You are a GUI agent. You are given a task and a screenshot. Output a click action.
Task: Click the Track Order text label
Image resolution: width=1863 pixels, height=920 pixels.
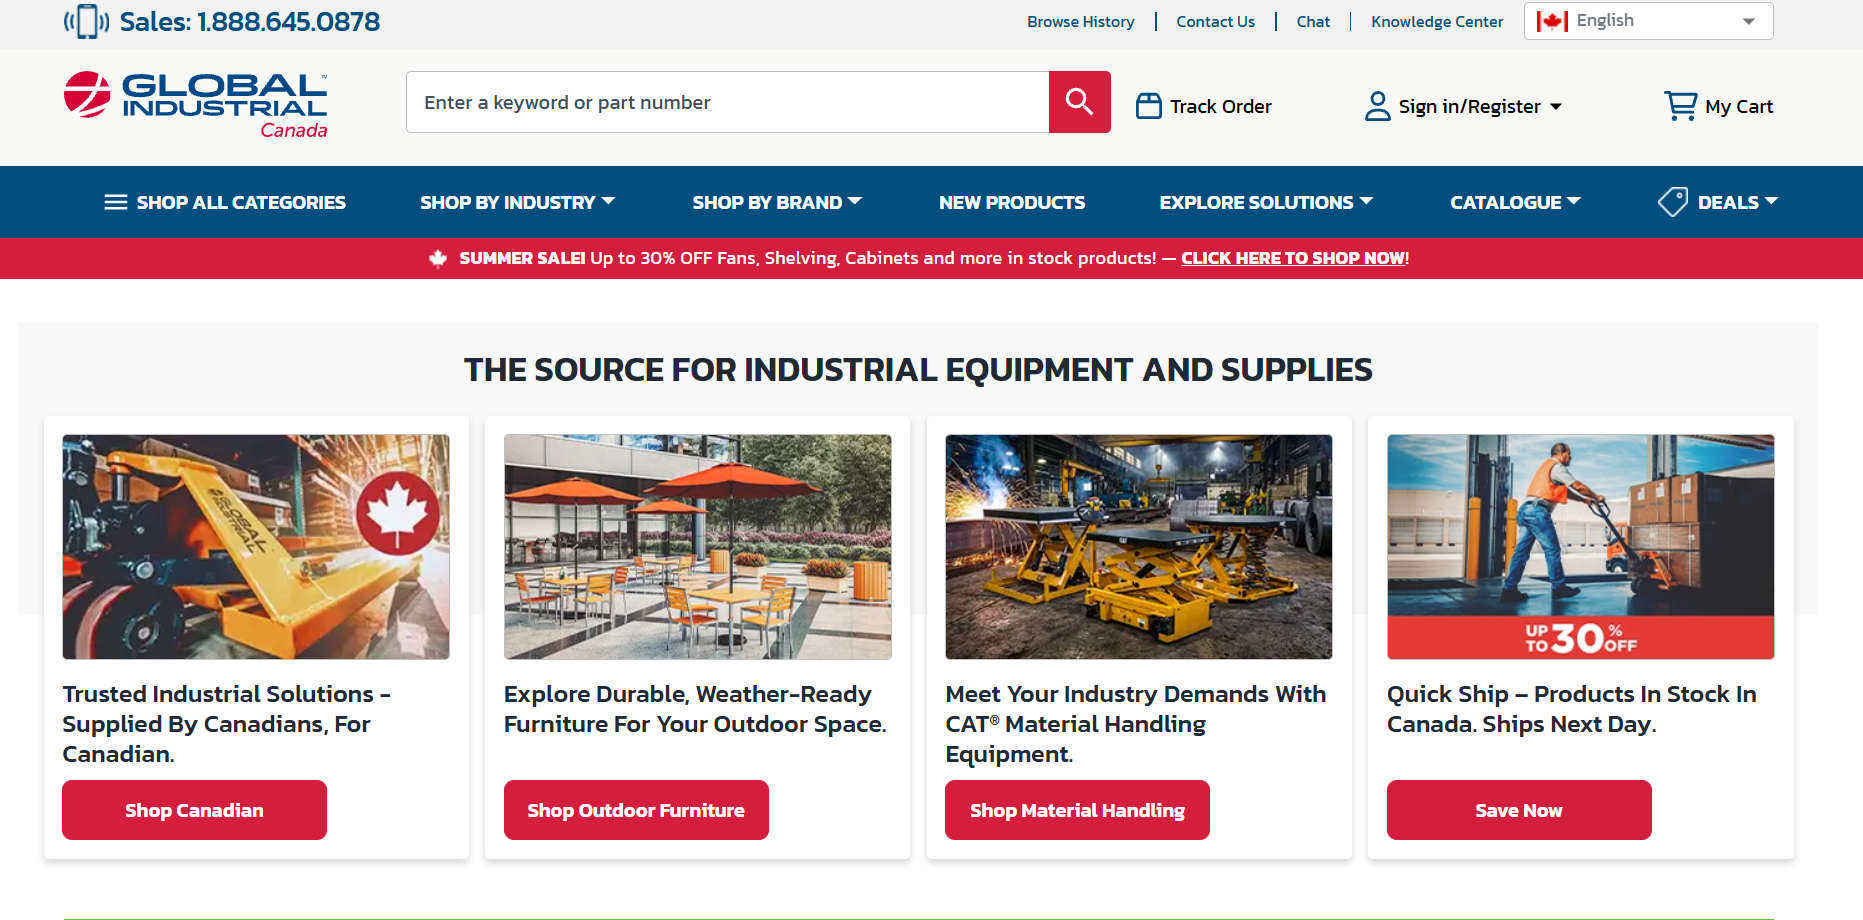(1221, 106)
